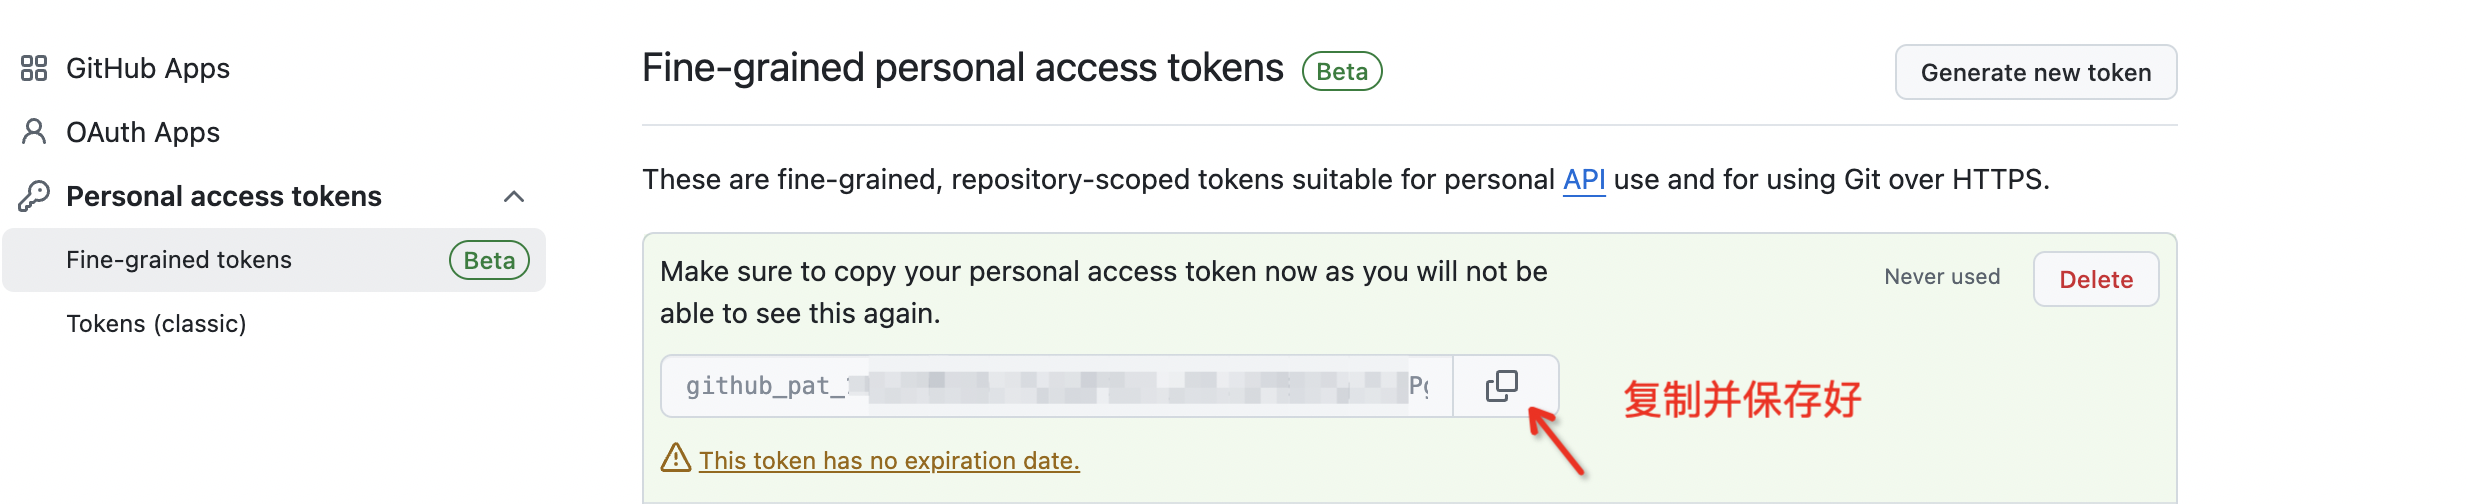Click the Generate new token button
The width and height of the screenshot is (2466, 504).
2036,72
